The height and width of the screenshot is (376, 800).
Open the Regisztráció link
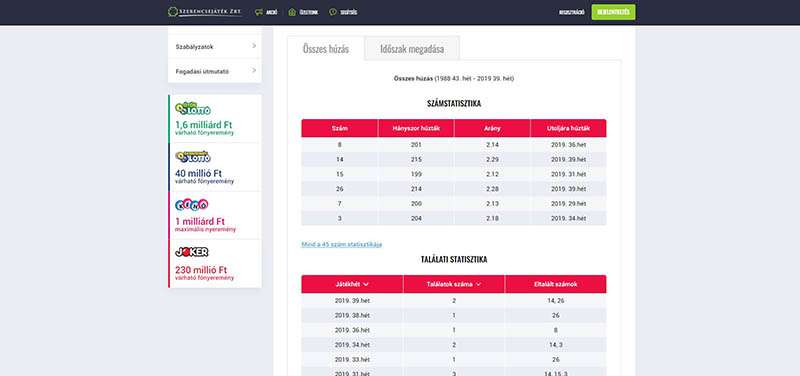coord(571,12)
